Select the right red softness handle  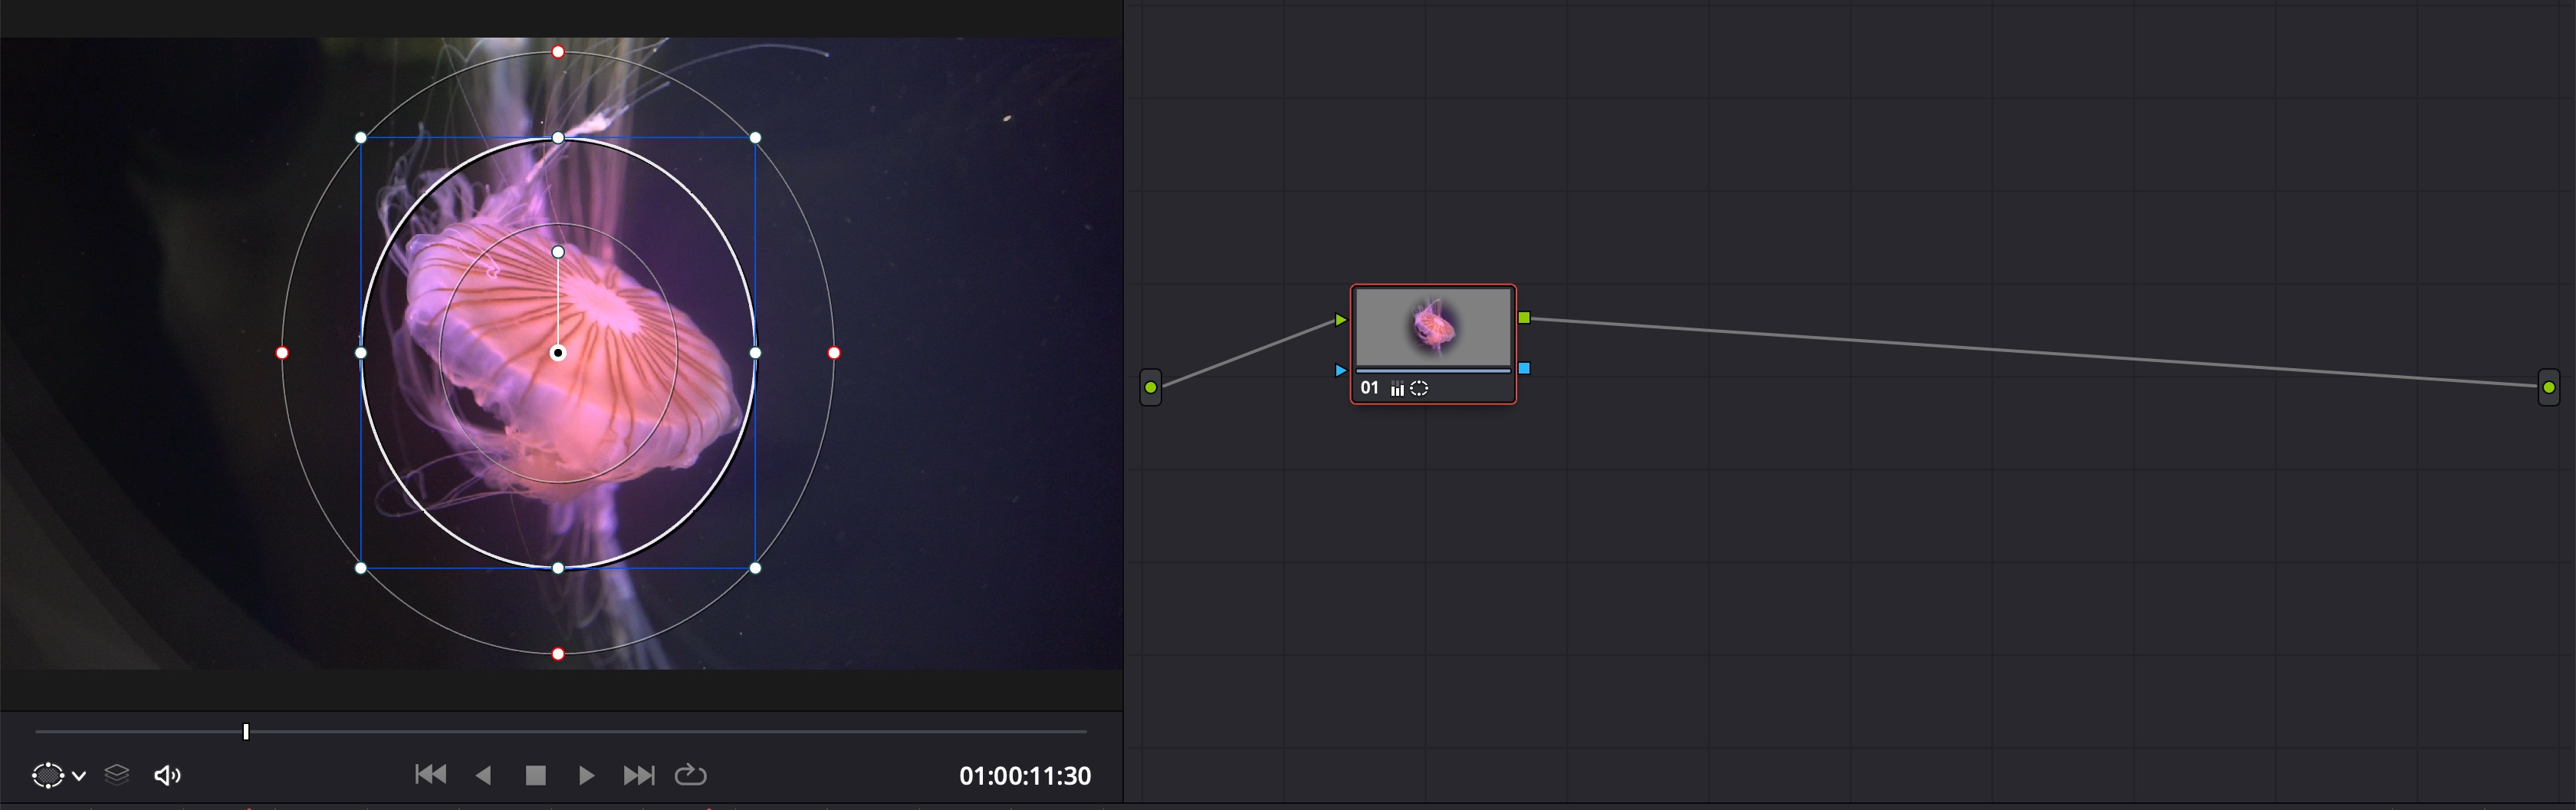[x=834, y=353]
